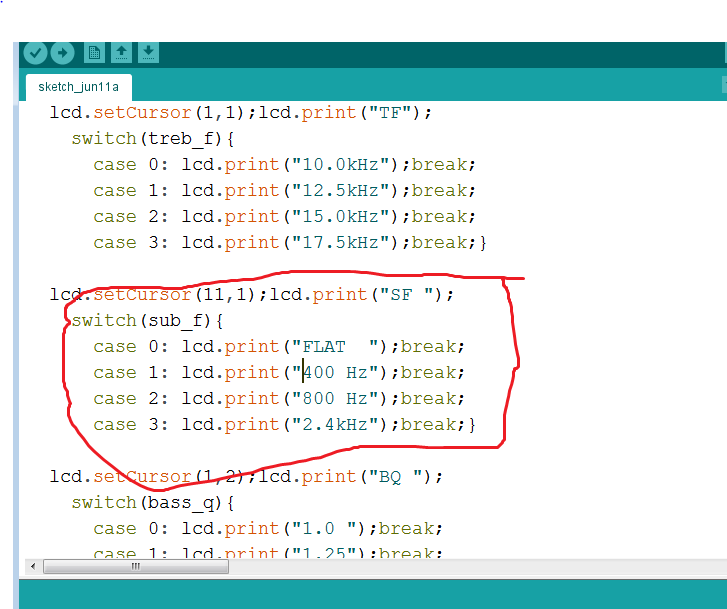This screenshot has width=727, height=609.
Task: Click the "400 Hz" string
Action: click(335, 372)
